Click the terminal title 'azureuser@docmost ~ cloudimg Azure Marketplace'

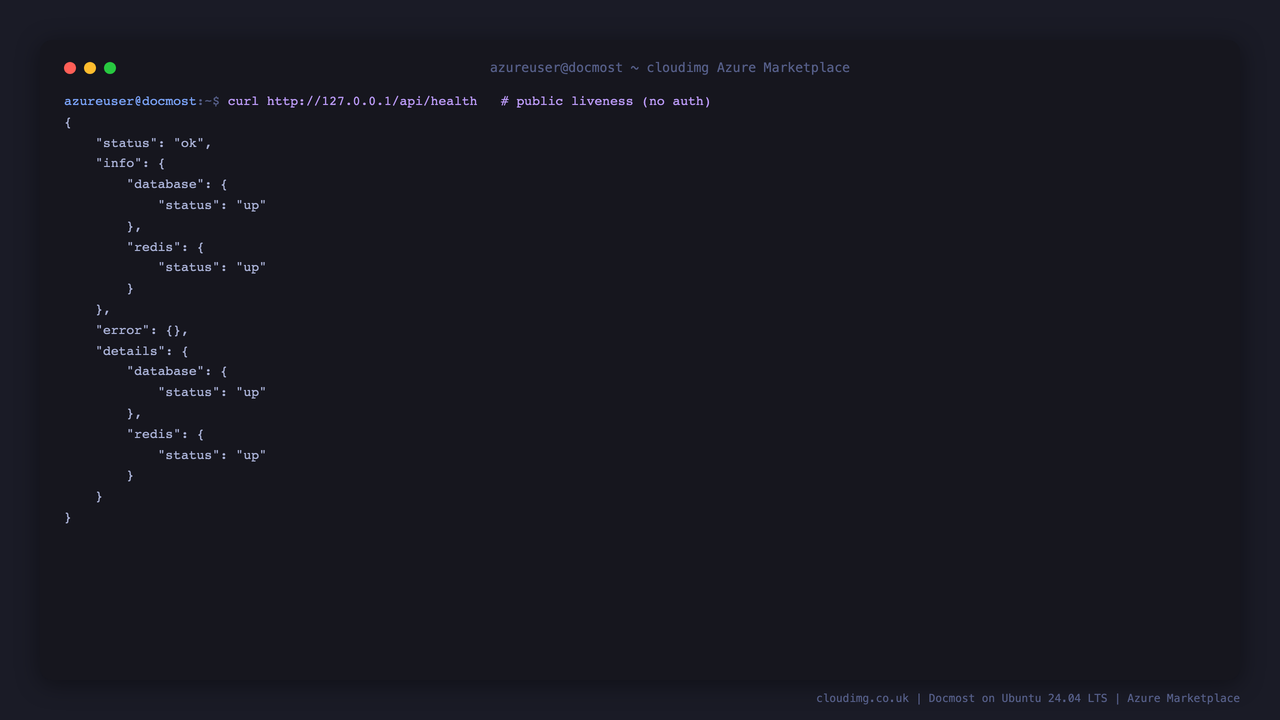pyautogui.click(x=670, y=68)
